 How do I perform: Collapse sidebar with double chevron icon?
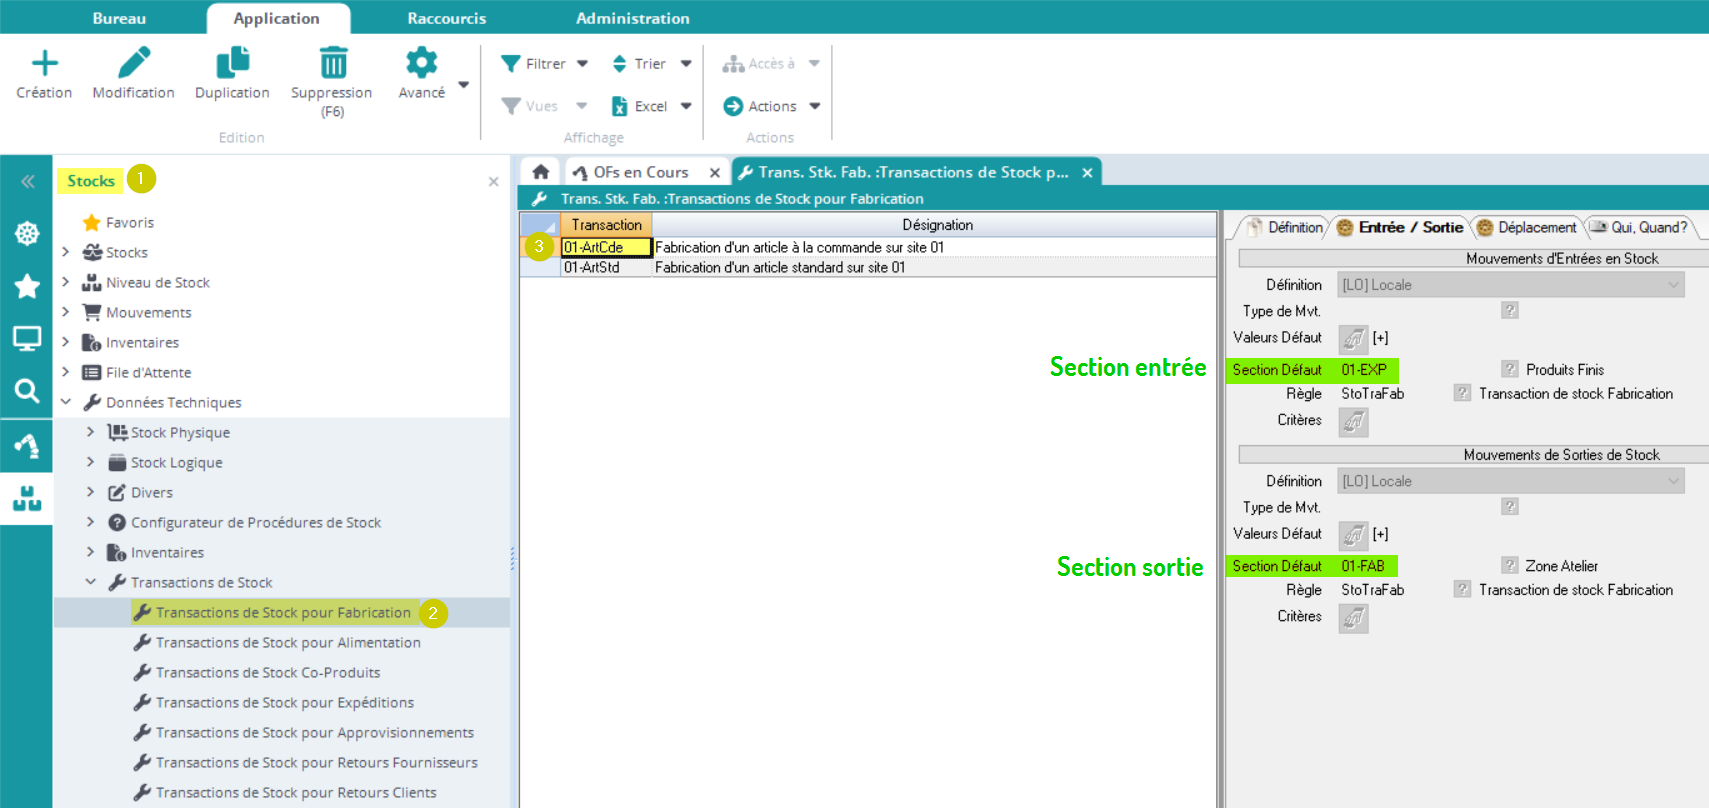[27, 181]
